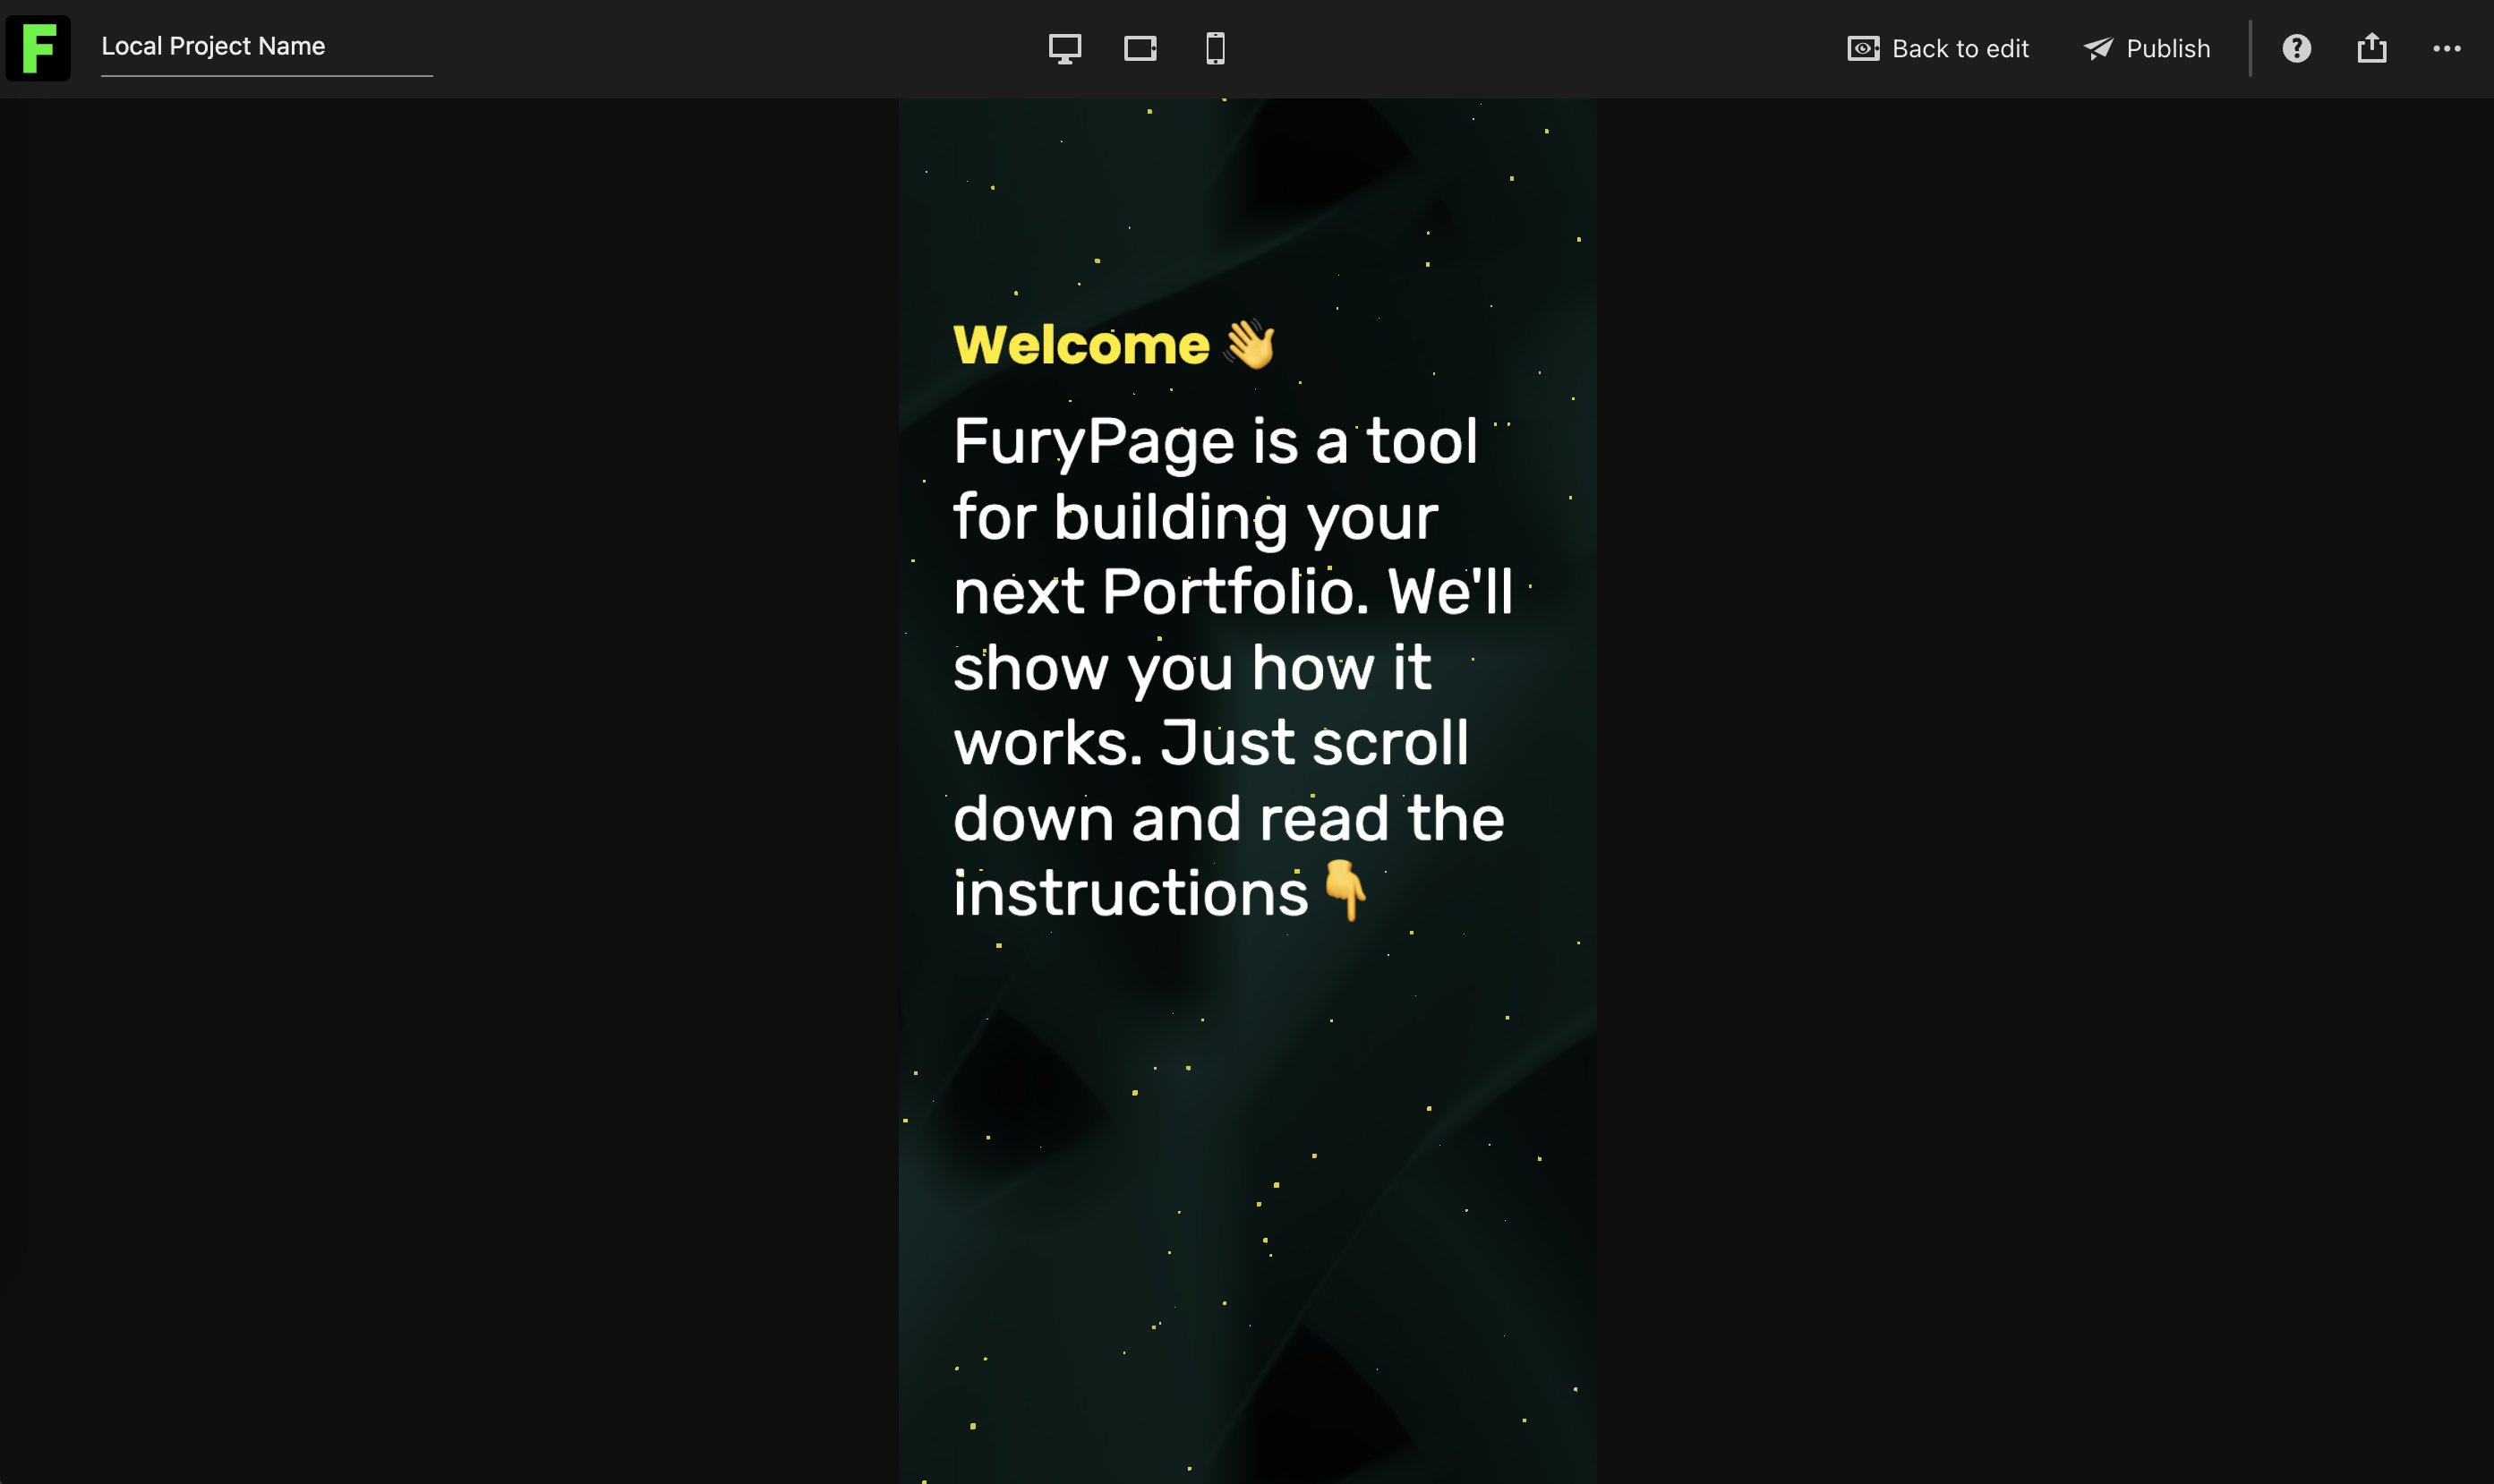Click the 'next Portfolio' text line
2494x1484 pixels.
click(x=1160, y=591)
